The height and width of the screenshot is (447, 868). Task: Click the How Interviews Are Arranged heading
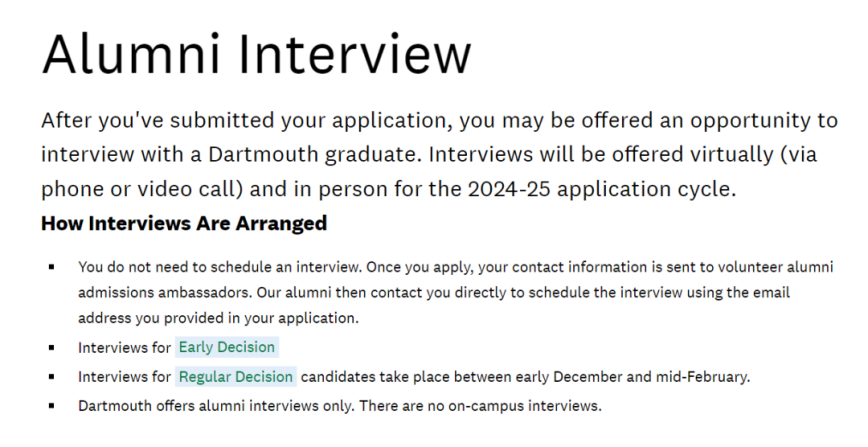(184, 223)
